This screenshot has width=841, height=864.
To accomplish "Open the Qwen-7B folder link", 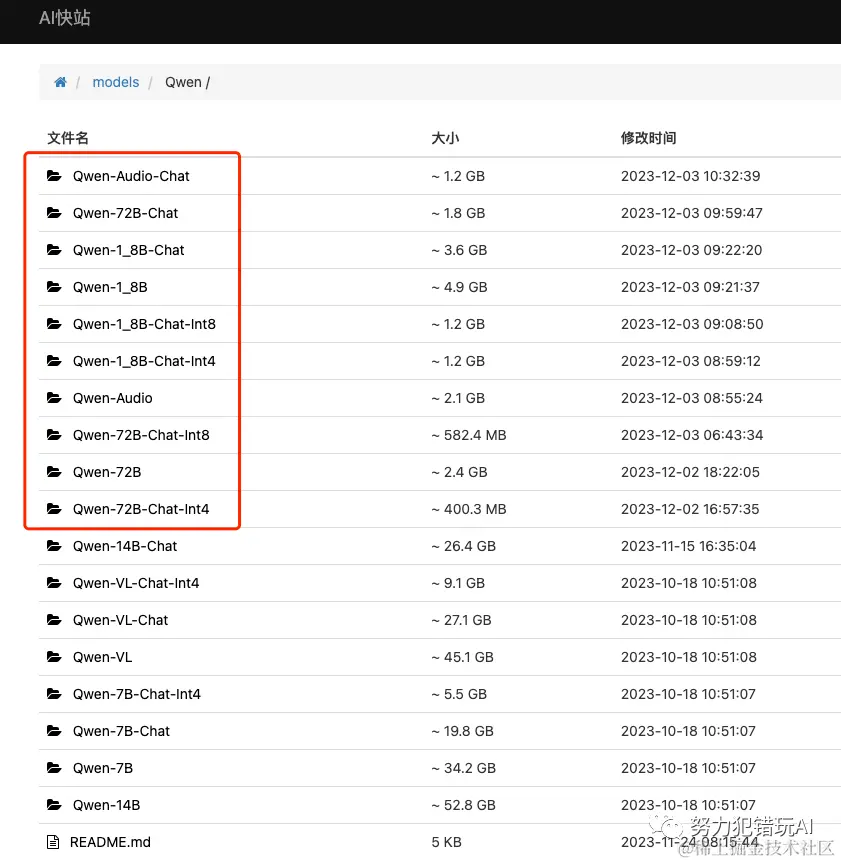I will click(x=103, y=768).
